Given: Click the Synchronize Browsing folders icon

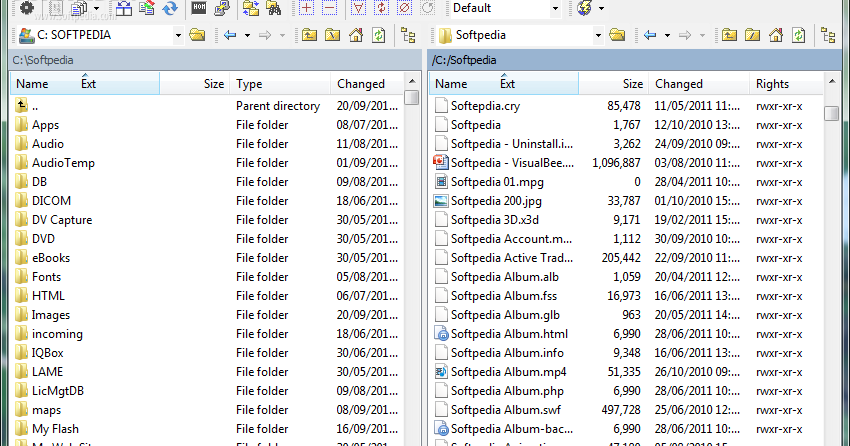Looking at the screenshot, I should pos(250,8).
